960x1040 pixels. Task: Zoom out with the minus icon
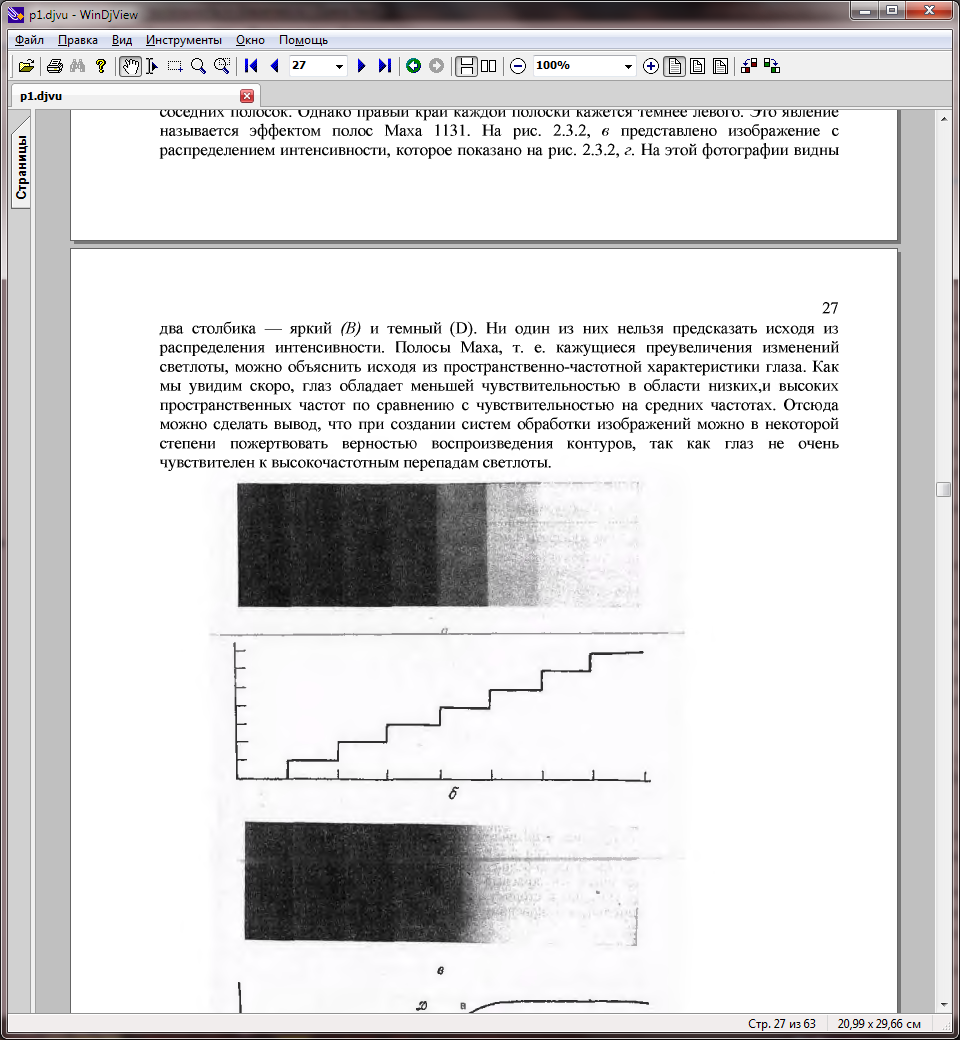pos(518,66)
